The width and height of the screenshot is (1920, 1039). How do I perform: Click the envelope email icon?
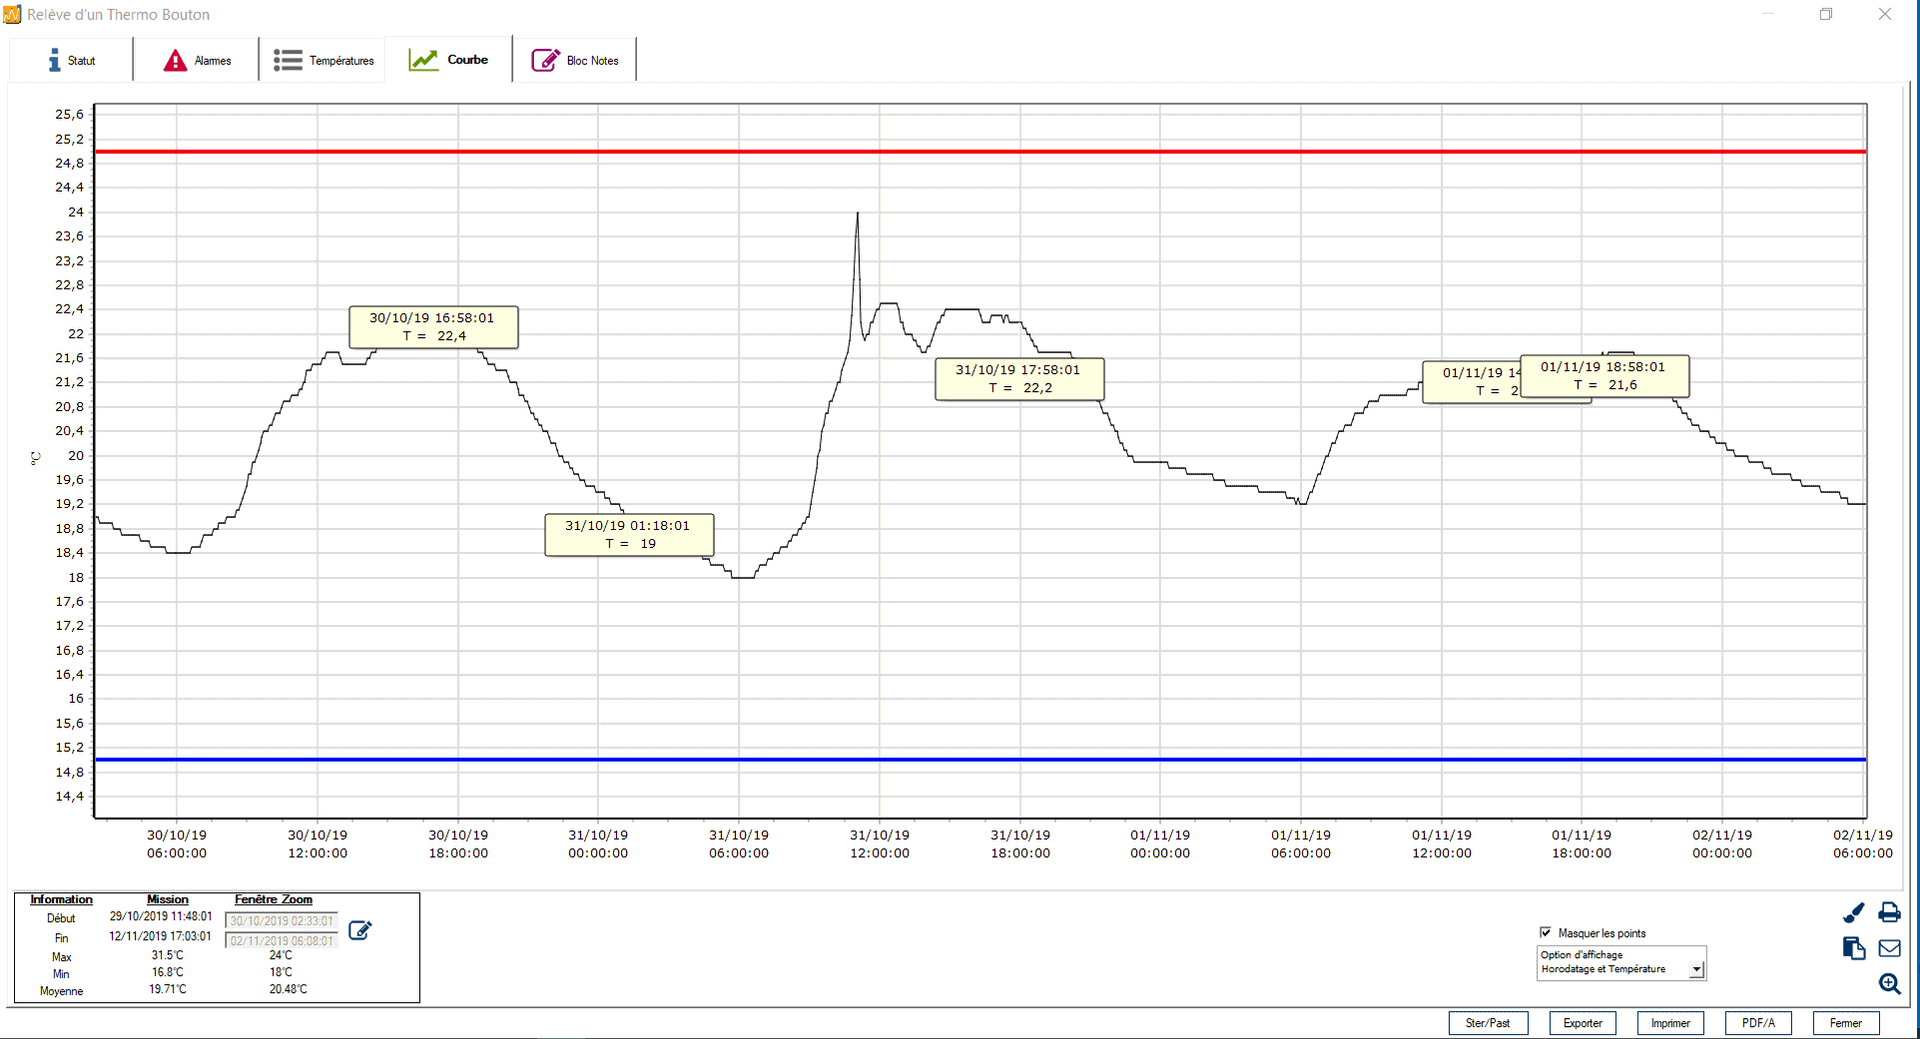point(1889,948)
